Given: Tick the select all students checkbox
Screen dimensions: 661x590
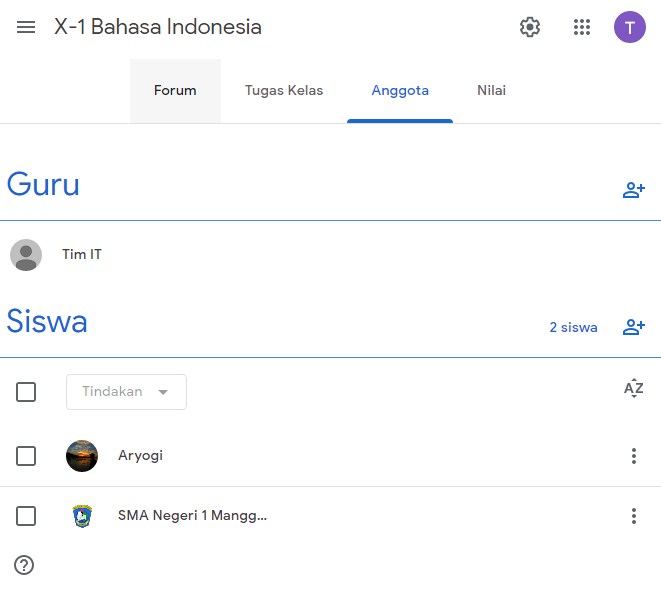Looking at the screenshot, I should [x=26, y=392].
